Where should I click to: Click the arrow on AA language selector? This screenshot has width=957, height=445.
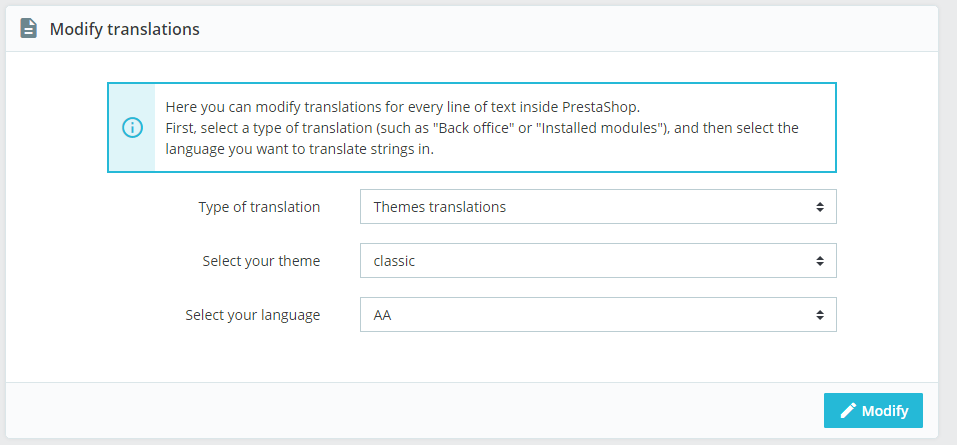(x=819, y=315)
